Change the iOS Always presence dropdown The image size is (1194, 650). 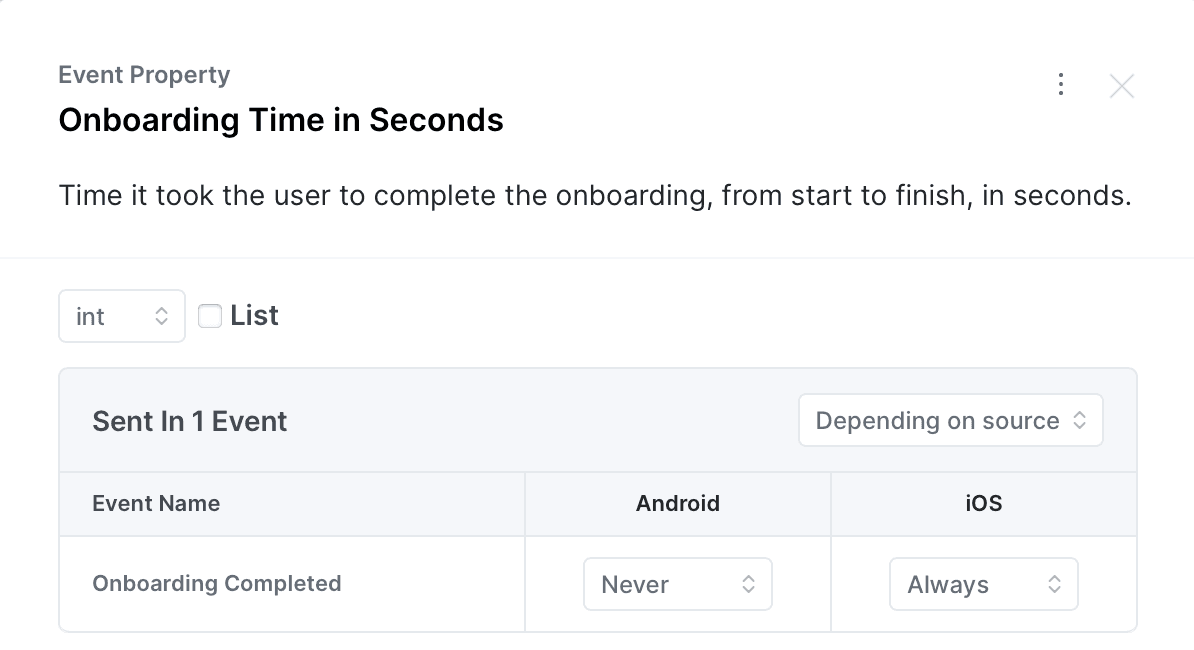tap(983, 584)
